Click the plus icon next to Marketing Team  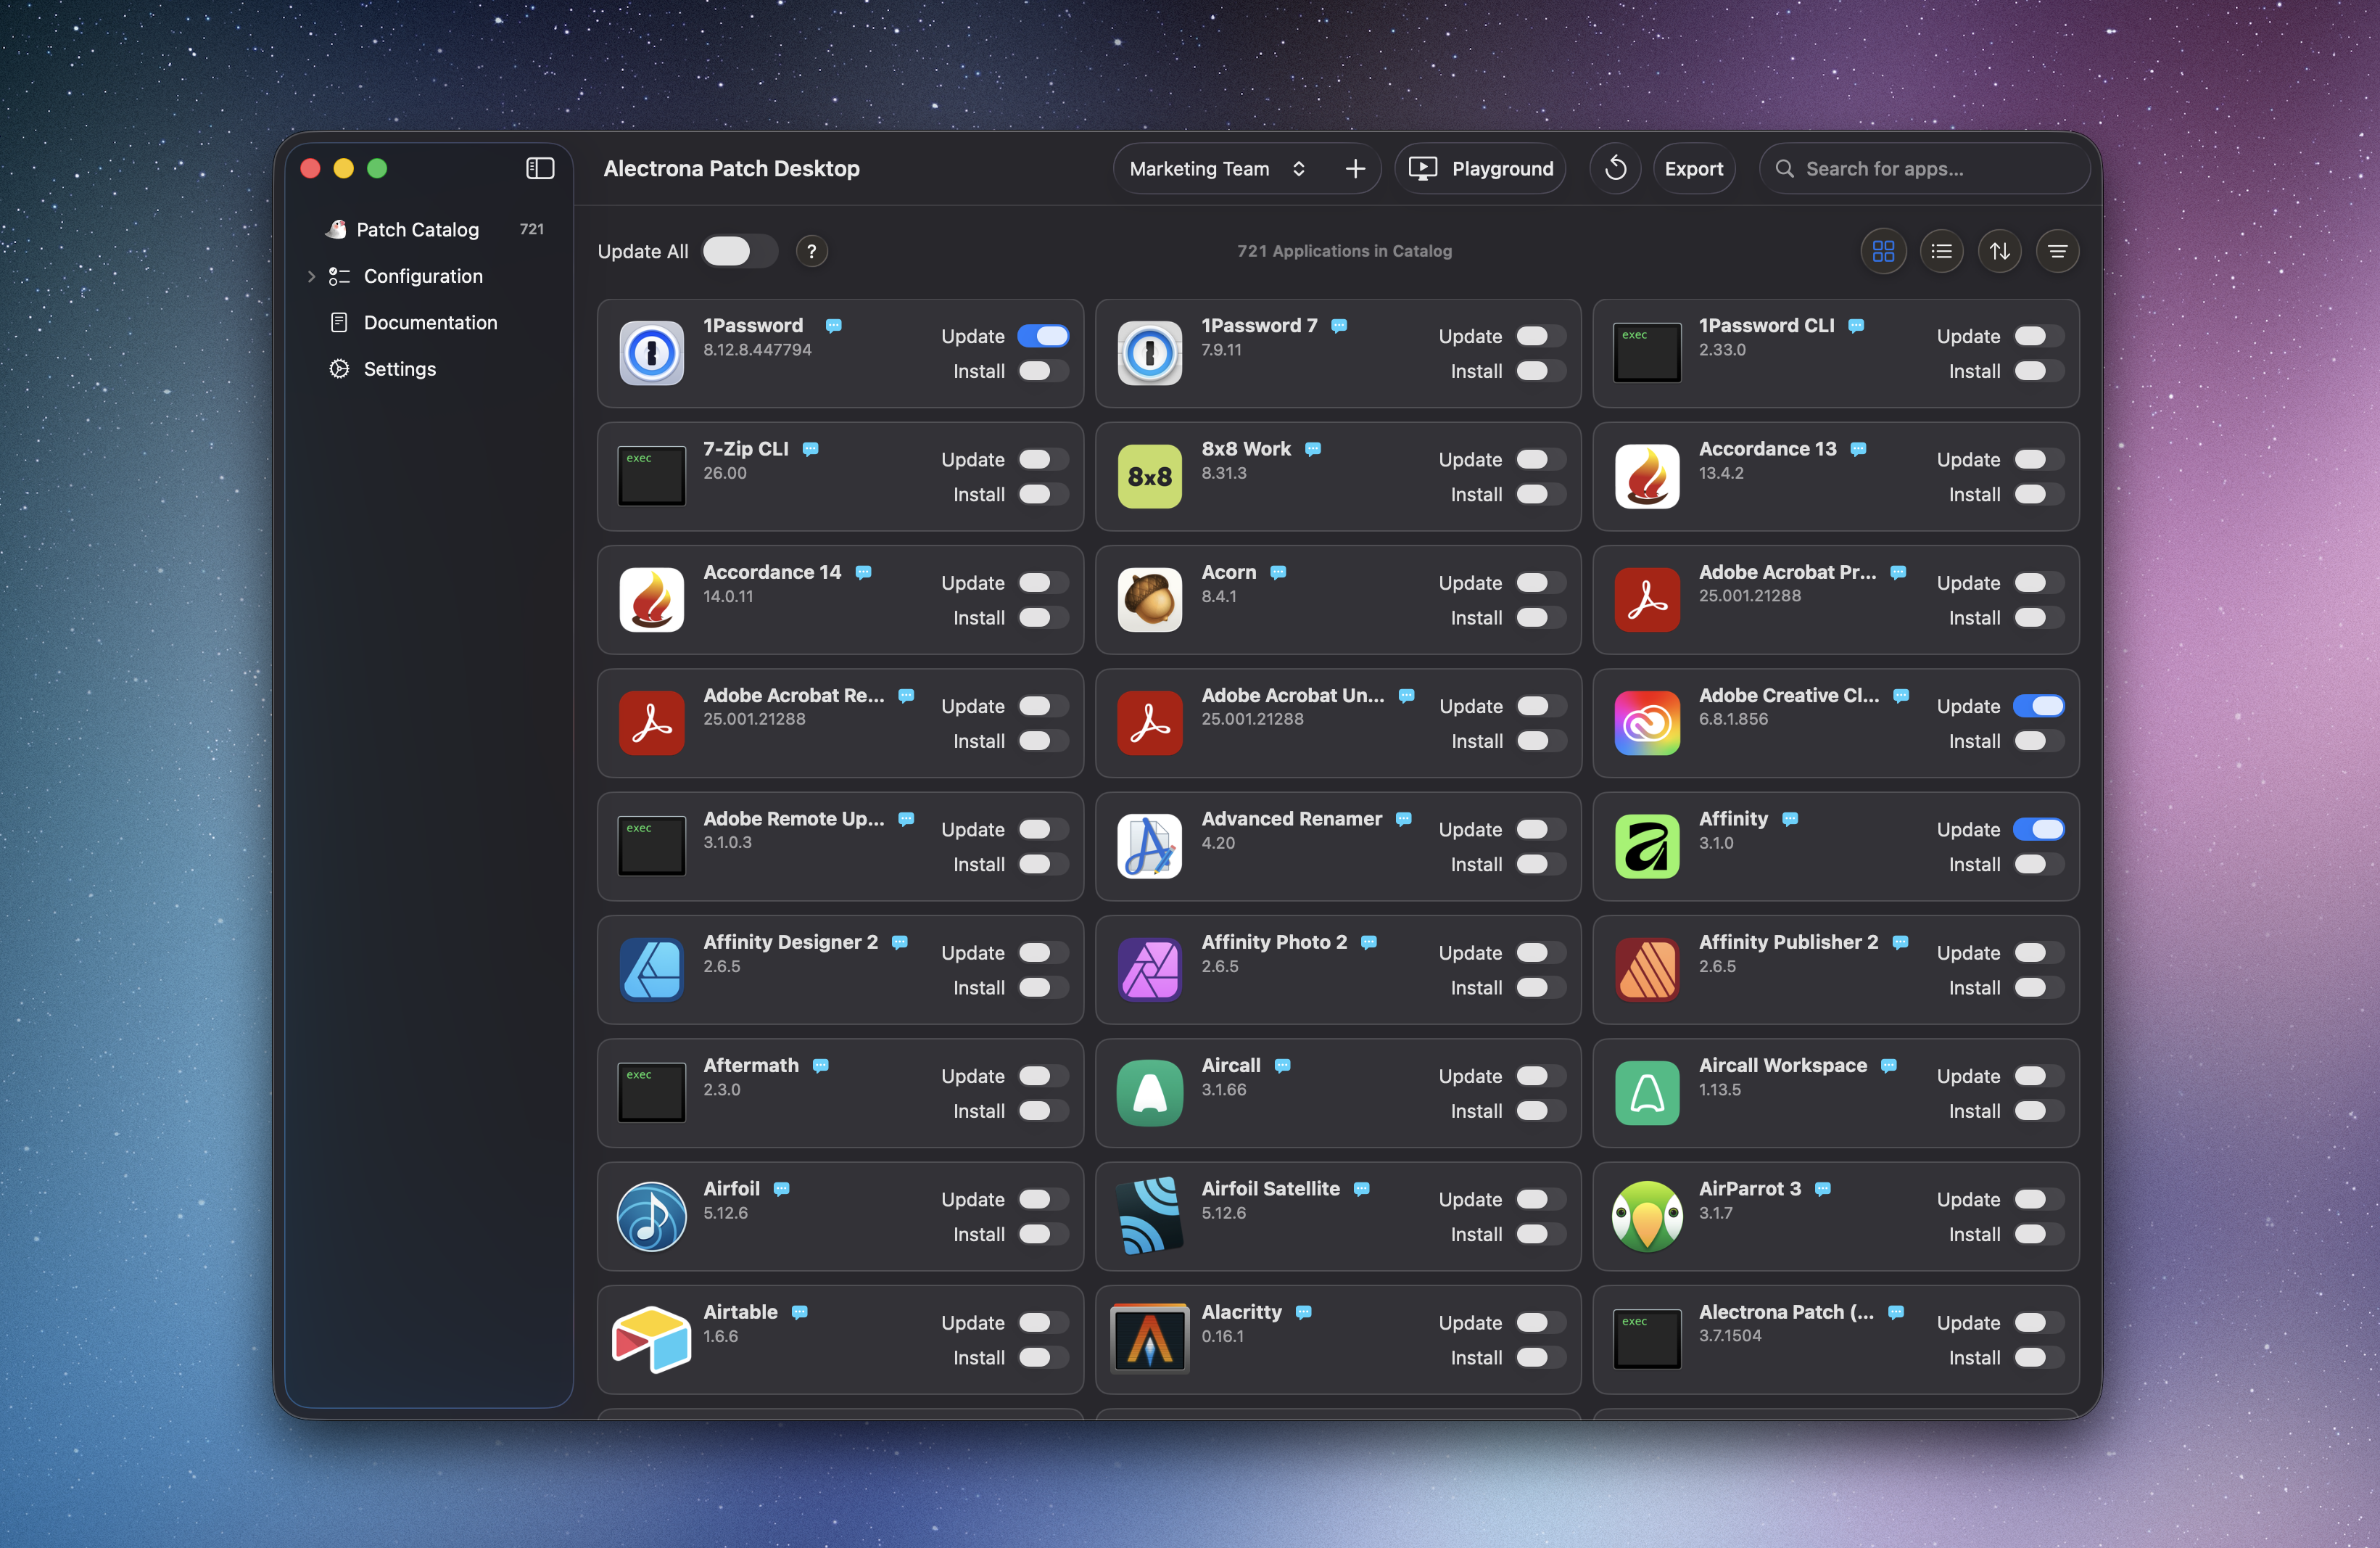1355,169
